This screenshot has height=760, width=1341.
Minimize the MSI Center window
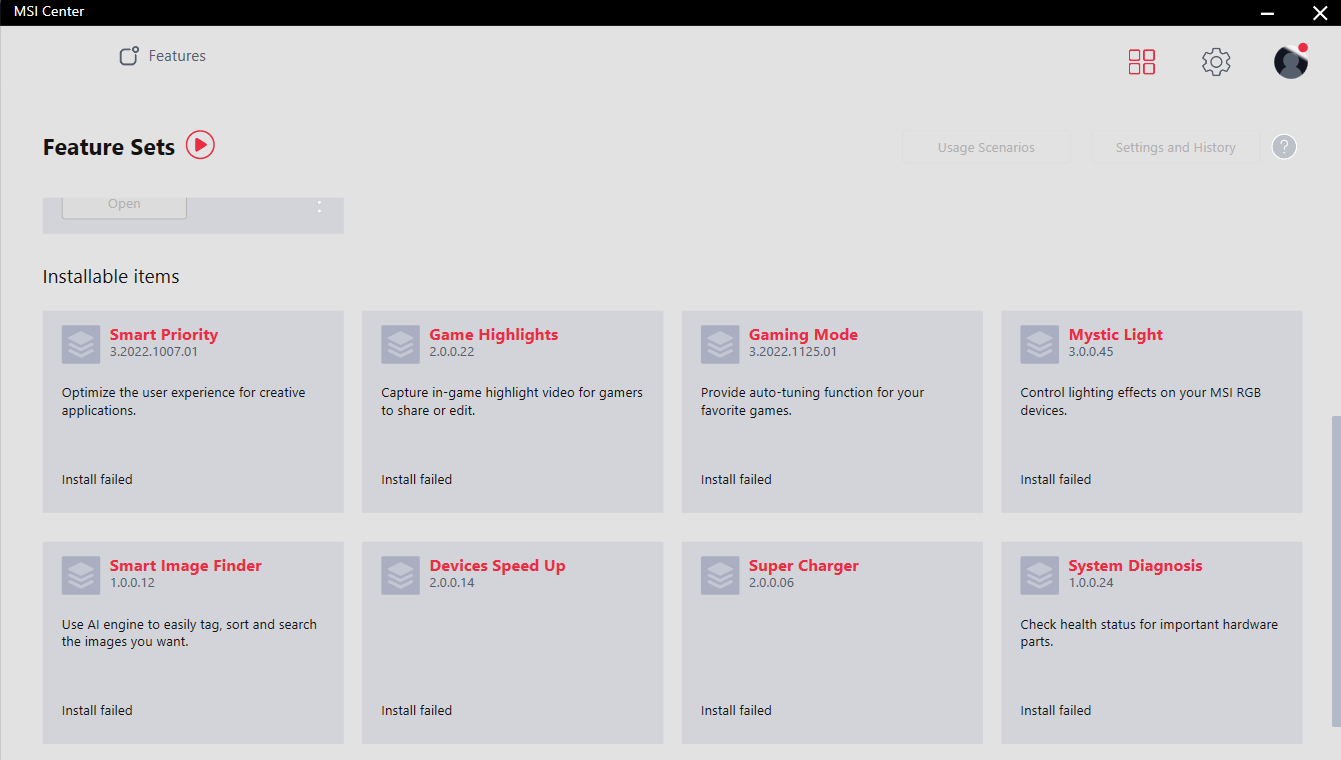coord(1268,13)
